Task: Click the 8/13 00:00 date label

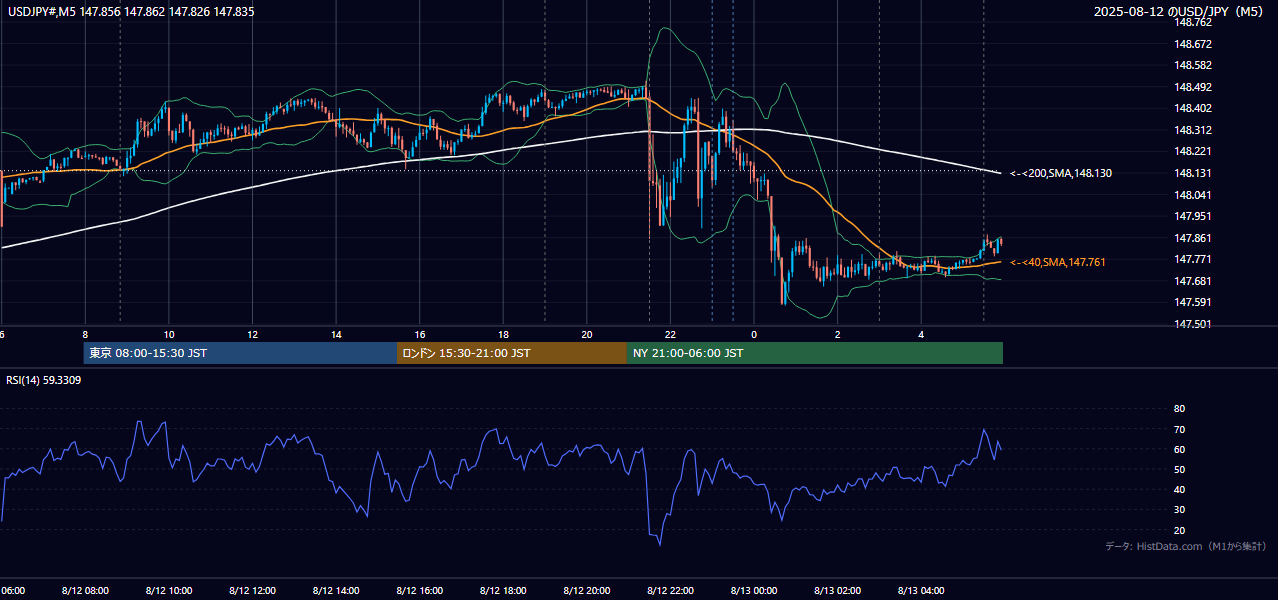Action: pyautogui.click(x=754, y=591)
